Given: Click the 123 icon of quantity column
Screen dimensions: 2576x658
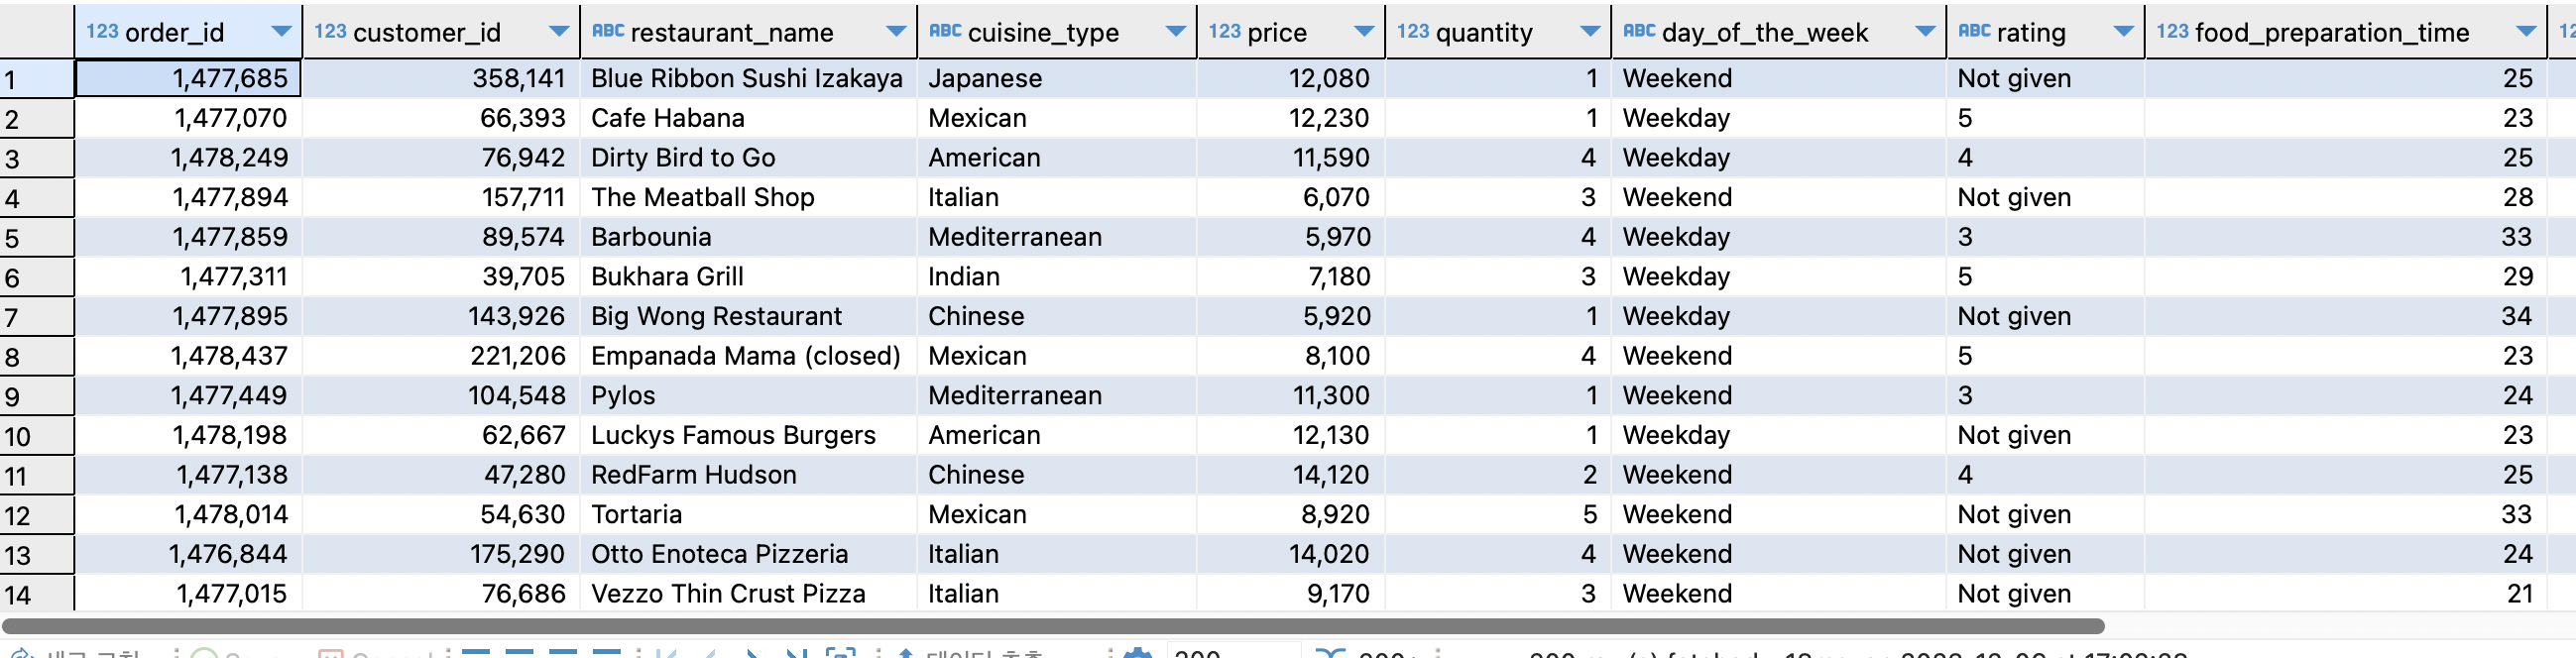Looking at the screenshot, I should [1412, 32].
